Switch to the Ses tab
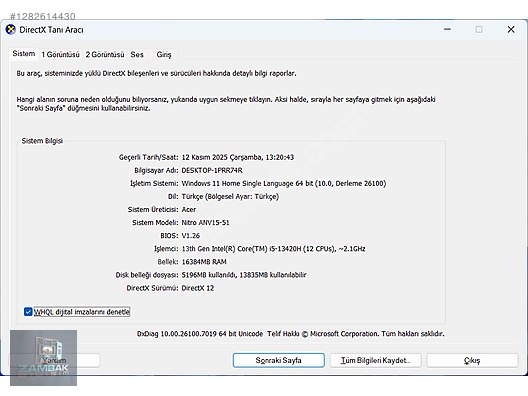The height and width of the screenshot is (396, 528). tap(137, 55)
